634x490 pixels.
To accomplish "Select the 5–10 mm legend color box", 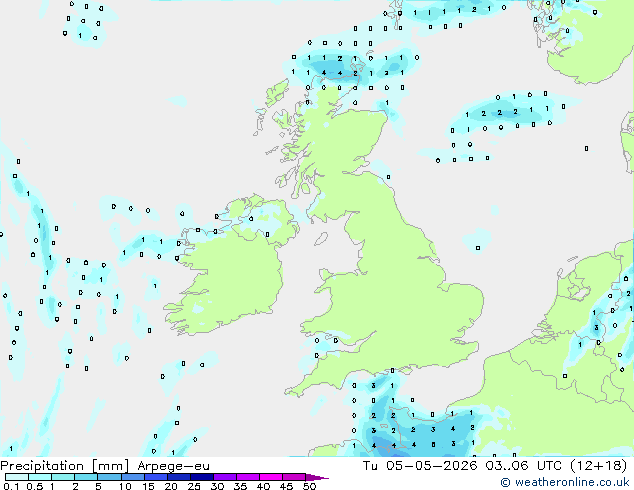I will click(109, 477).
